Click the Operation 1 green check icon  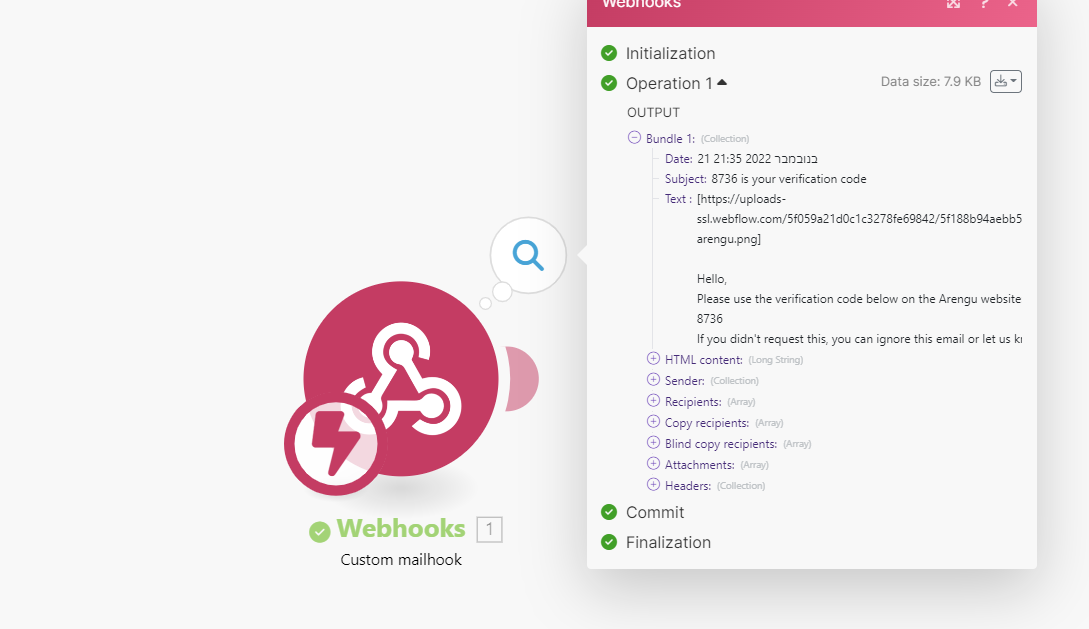coord(609,83)
